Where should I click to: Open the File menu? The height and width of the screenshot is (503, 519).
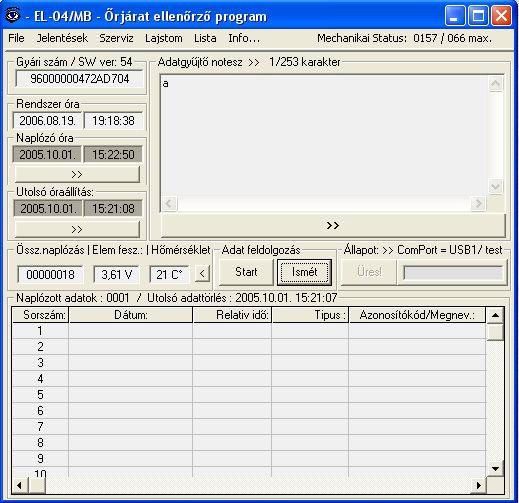click(16, 38)
